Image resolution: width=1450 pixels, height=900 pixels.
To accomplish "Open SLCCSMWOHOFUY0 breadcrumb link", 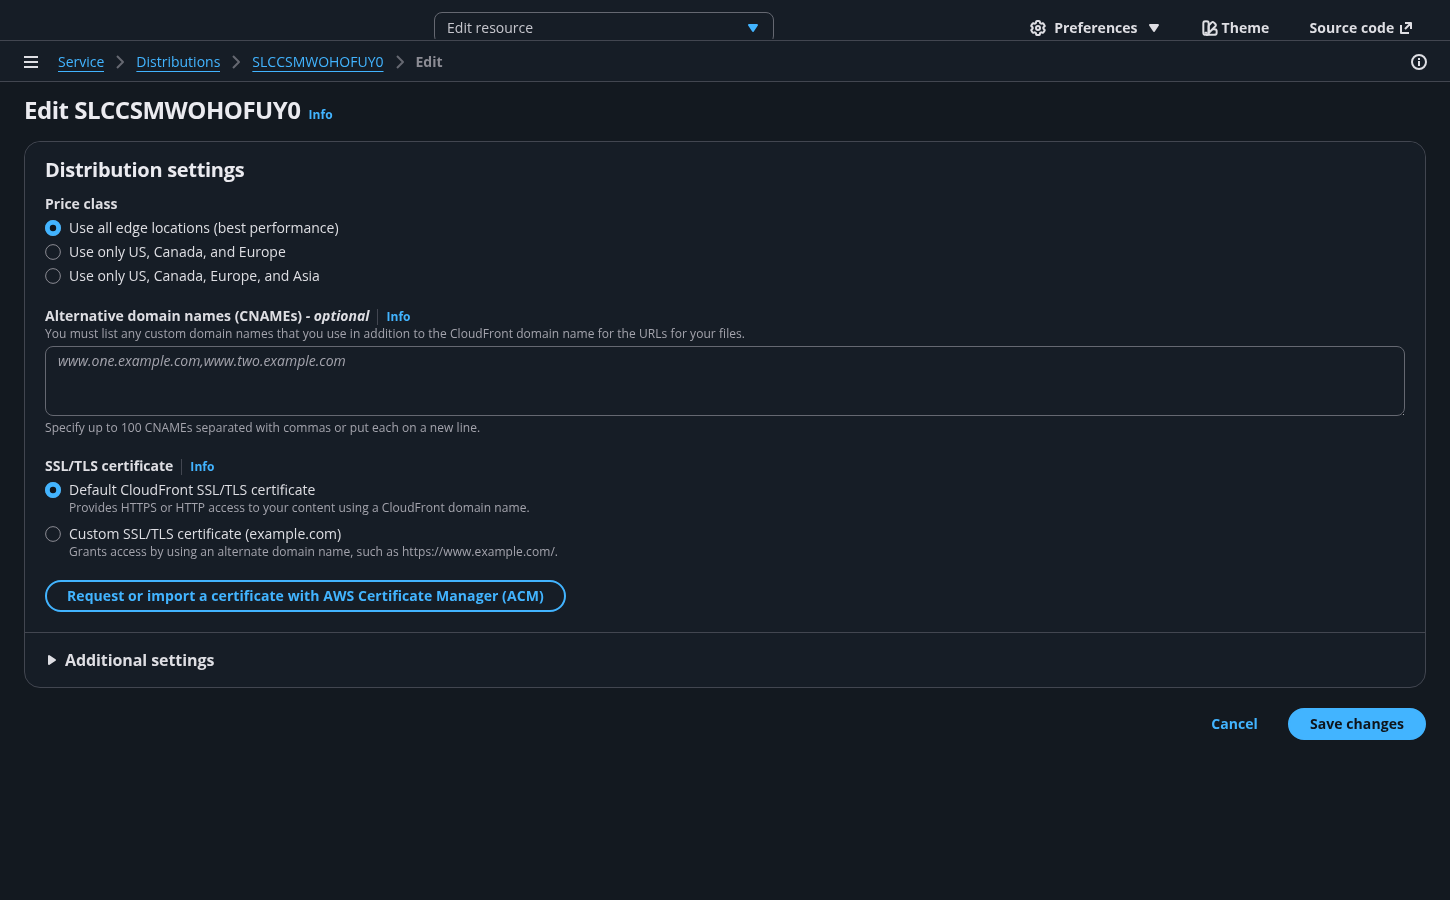I will tap(317, 62).
